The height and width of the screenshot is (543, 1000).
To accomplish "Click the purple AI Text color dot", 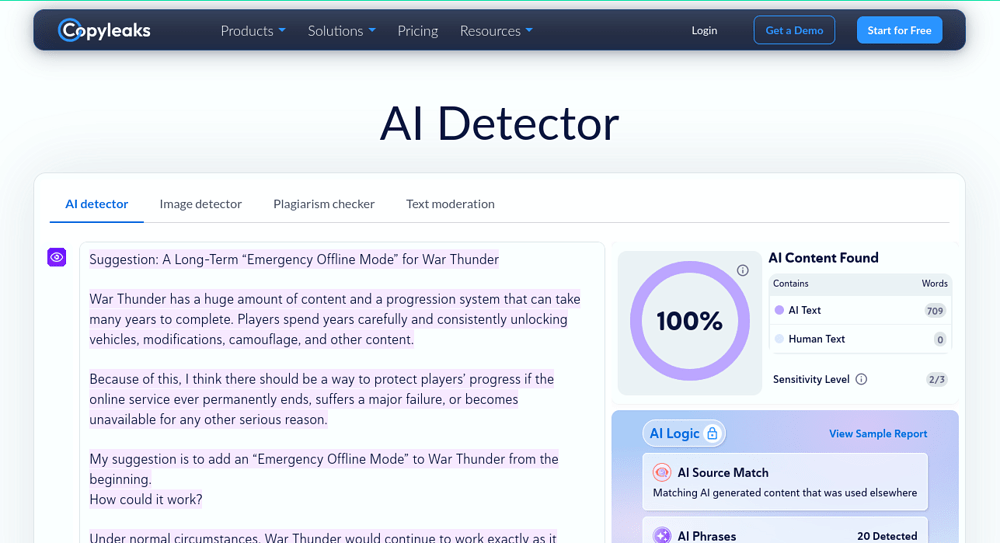I will [x=779, y=310].
